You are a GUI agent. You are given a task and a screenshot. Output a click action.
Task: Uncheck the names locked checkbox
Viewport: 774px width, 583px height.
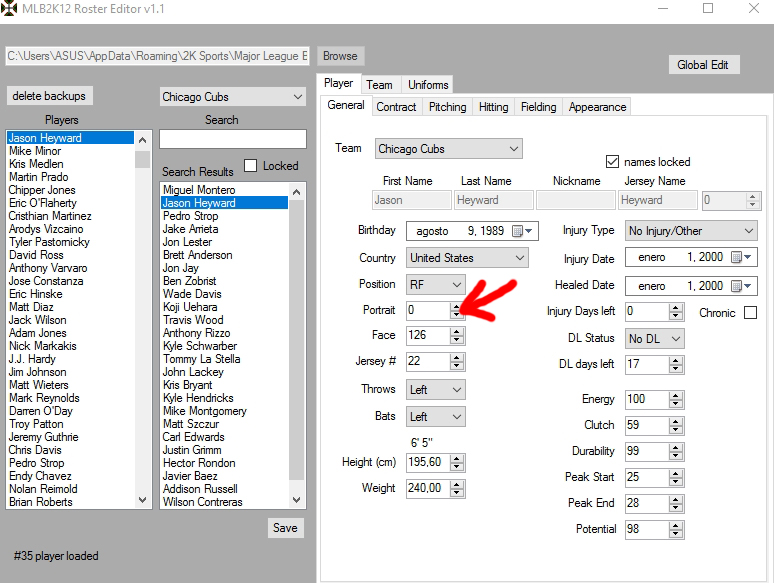click(x=612, y=161)
